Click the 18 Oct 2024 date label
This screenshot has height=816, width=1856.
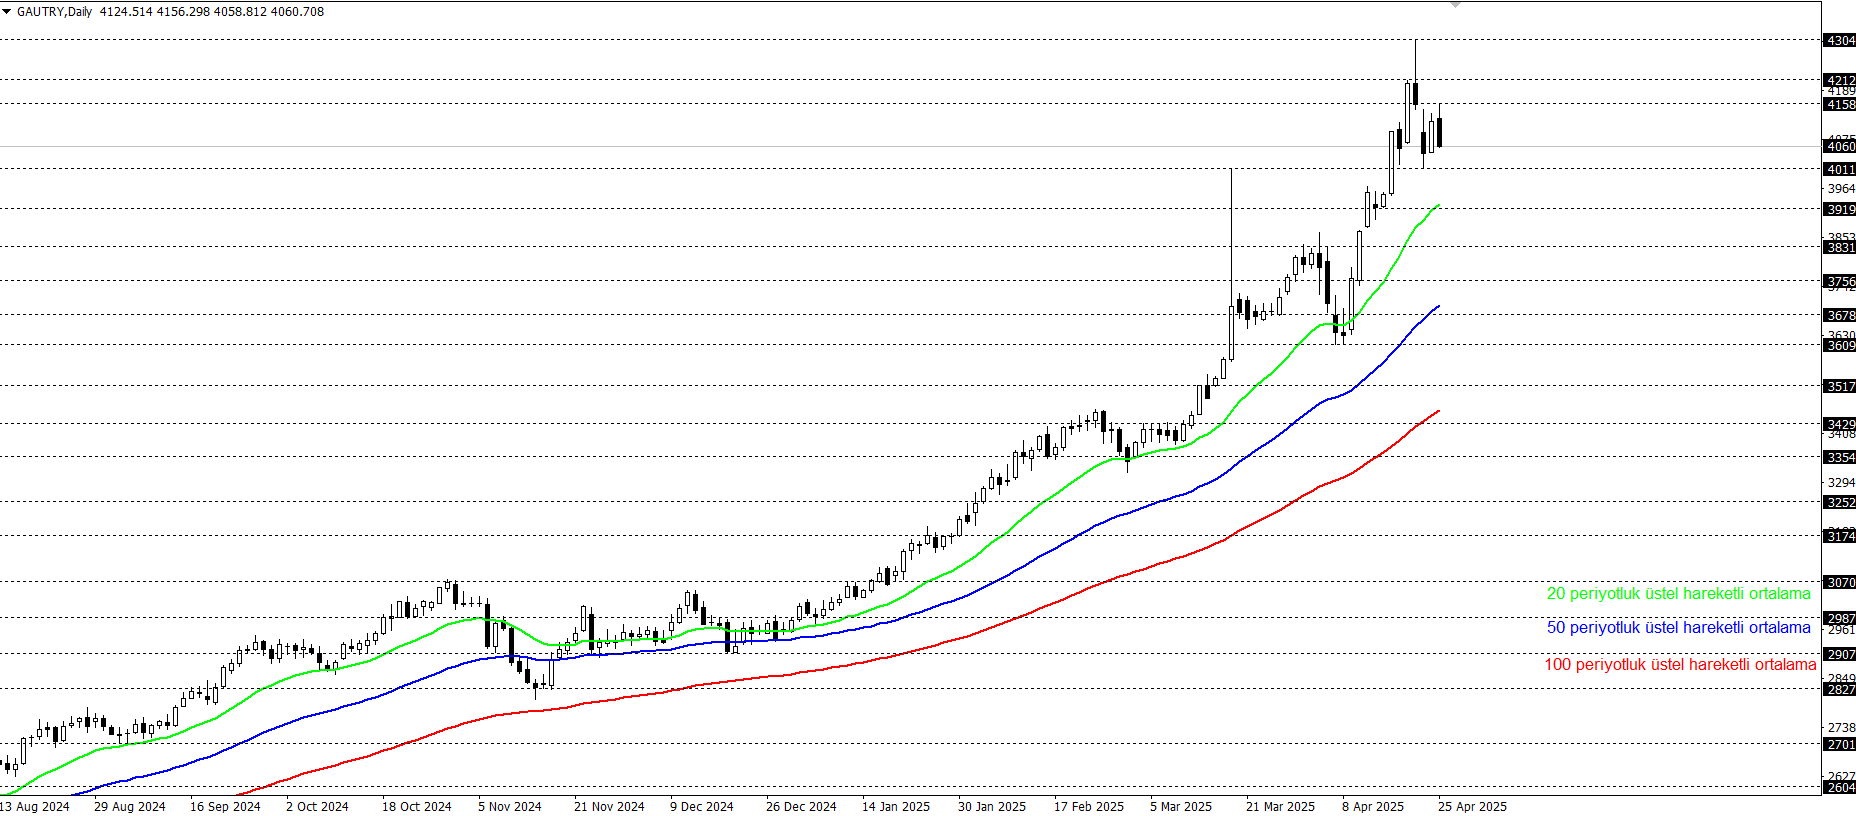pos(417,806)
